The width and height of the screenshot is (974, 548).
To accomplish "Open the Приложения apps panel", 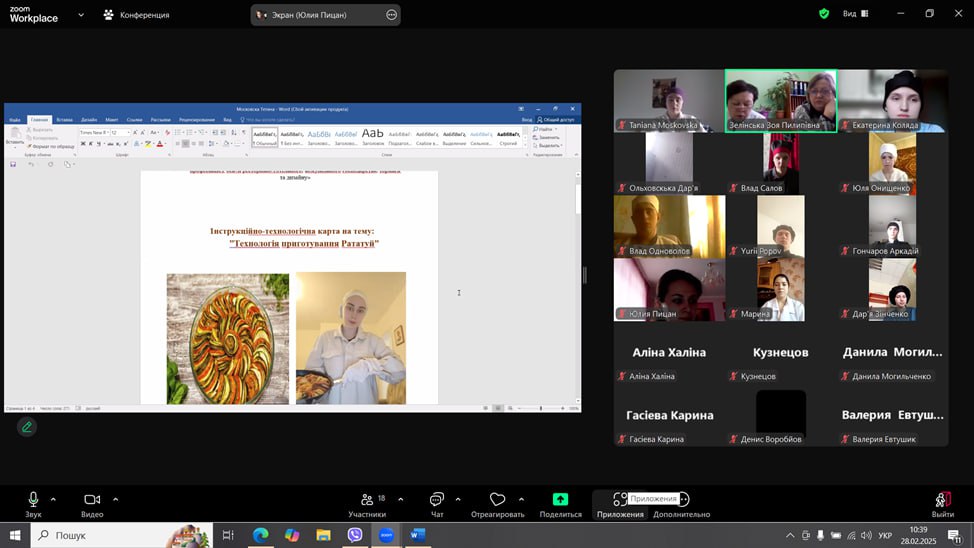I will coord(620,500).
